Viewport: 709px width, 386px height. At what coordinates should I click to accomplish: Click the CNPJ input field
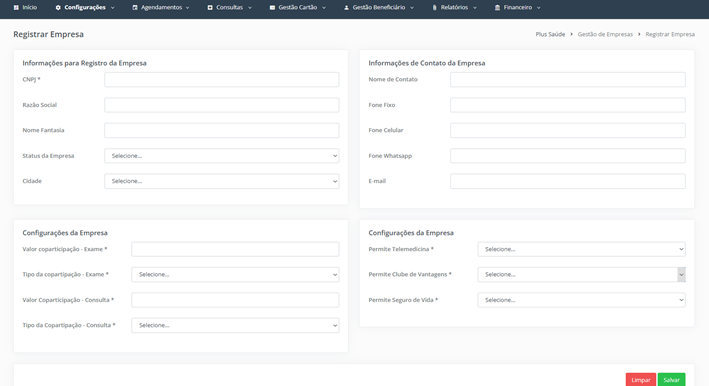pyautogui.click(x=222, y=80)
